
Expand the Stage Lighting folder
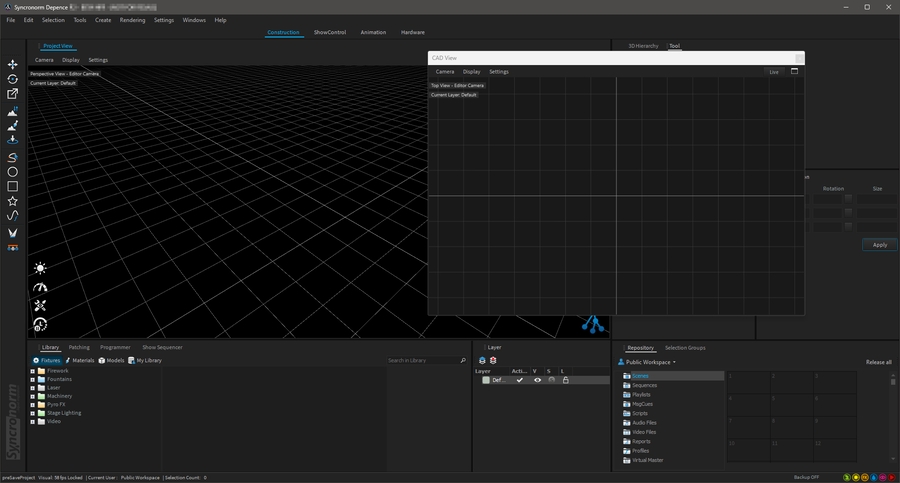33,413
